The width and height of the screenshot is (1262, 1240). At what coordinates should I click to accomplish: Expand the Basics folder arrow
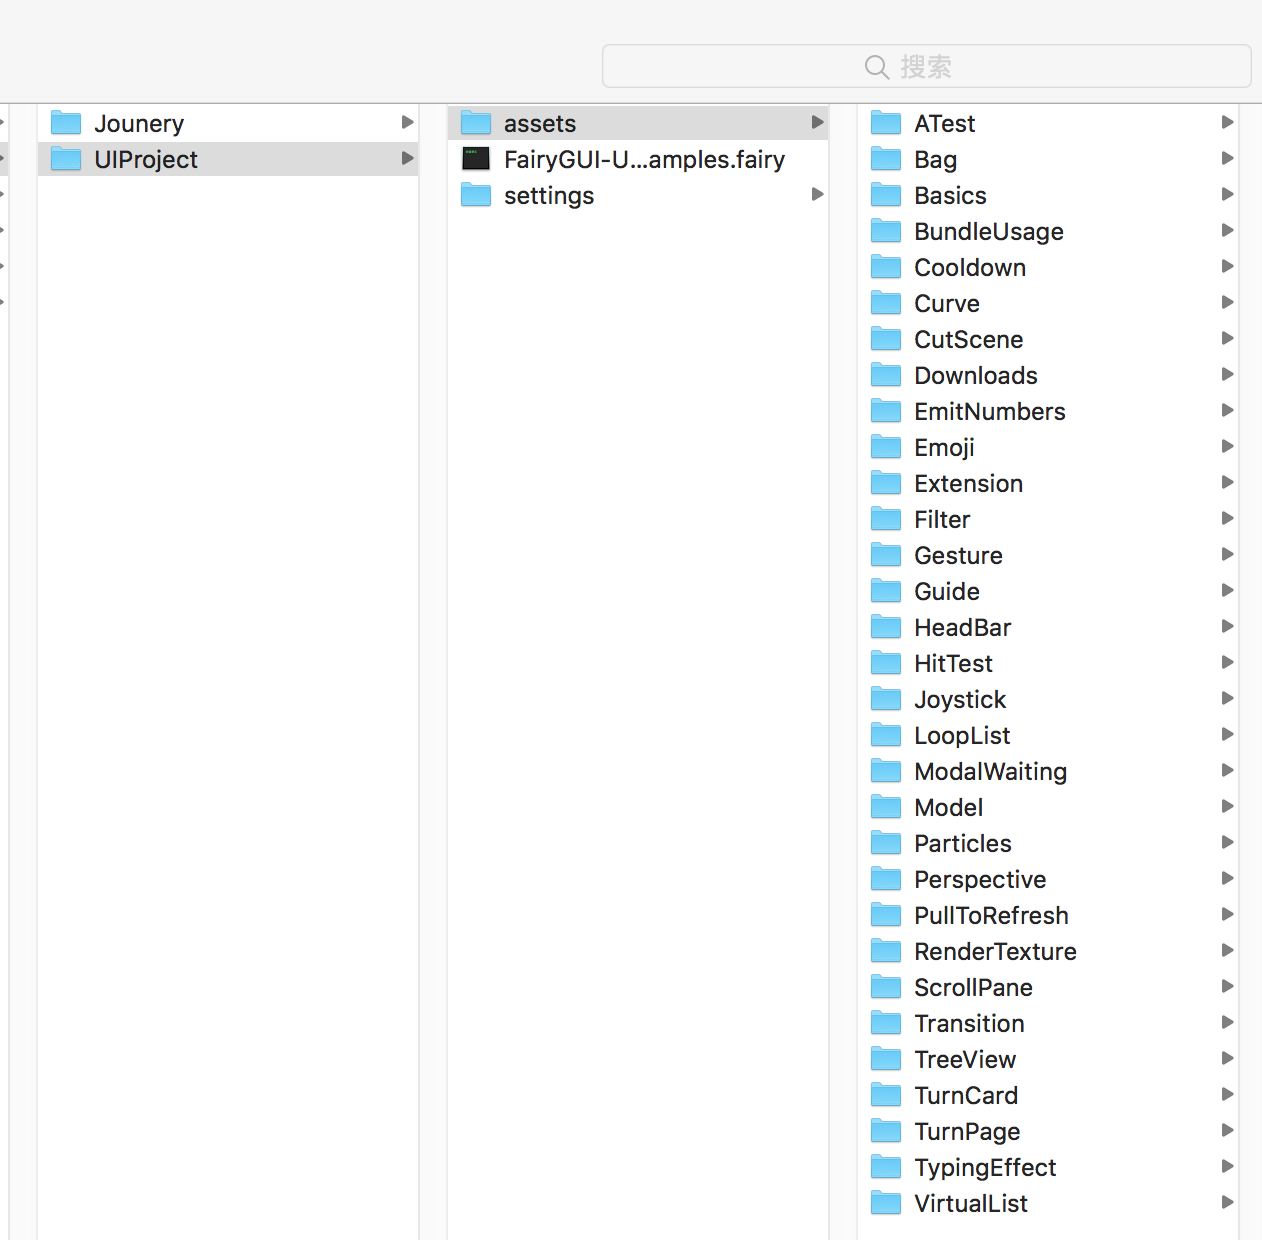(x=1227, y=195)
